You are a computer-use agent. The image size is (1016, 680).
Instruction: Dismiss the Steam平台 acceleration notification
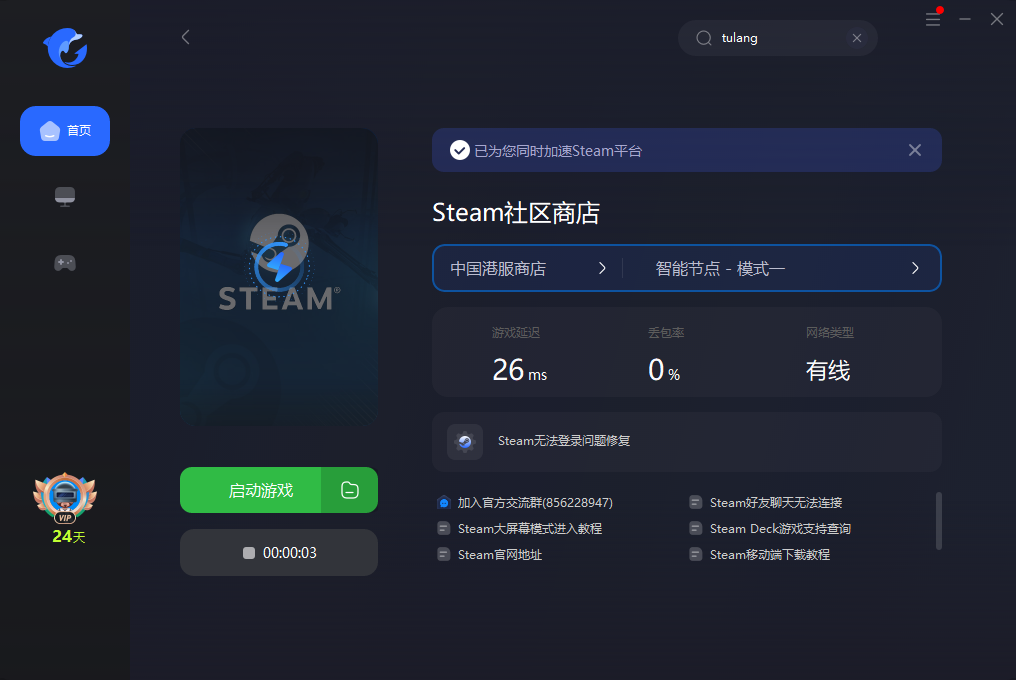[914, 150]
